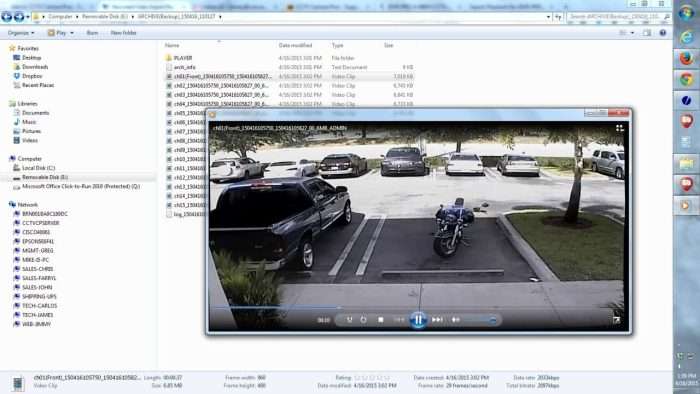The height and width of the screenshot is (394, 700).
Task: Open the Organize menu
Action: 21,33
